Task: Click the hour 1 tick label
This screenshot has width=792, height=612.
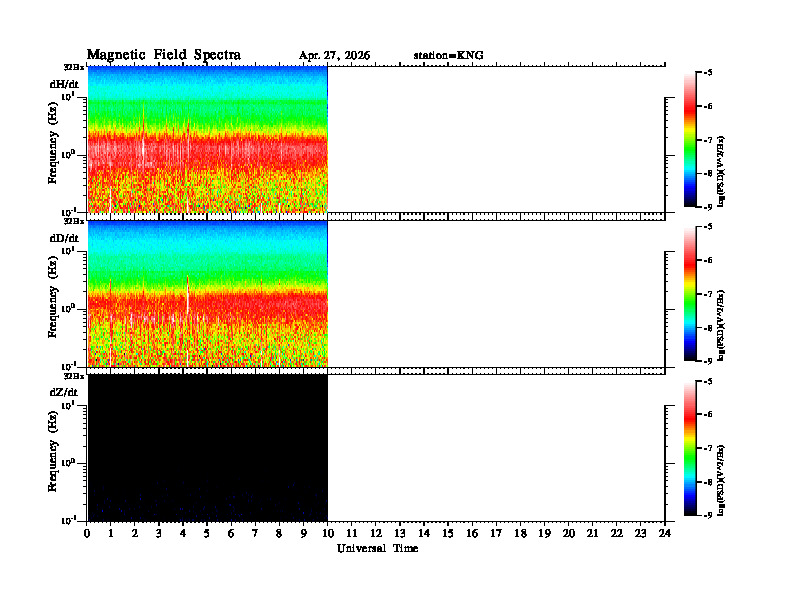Action: point(111,534)
